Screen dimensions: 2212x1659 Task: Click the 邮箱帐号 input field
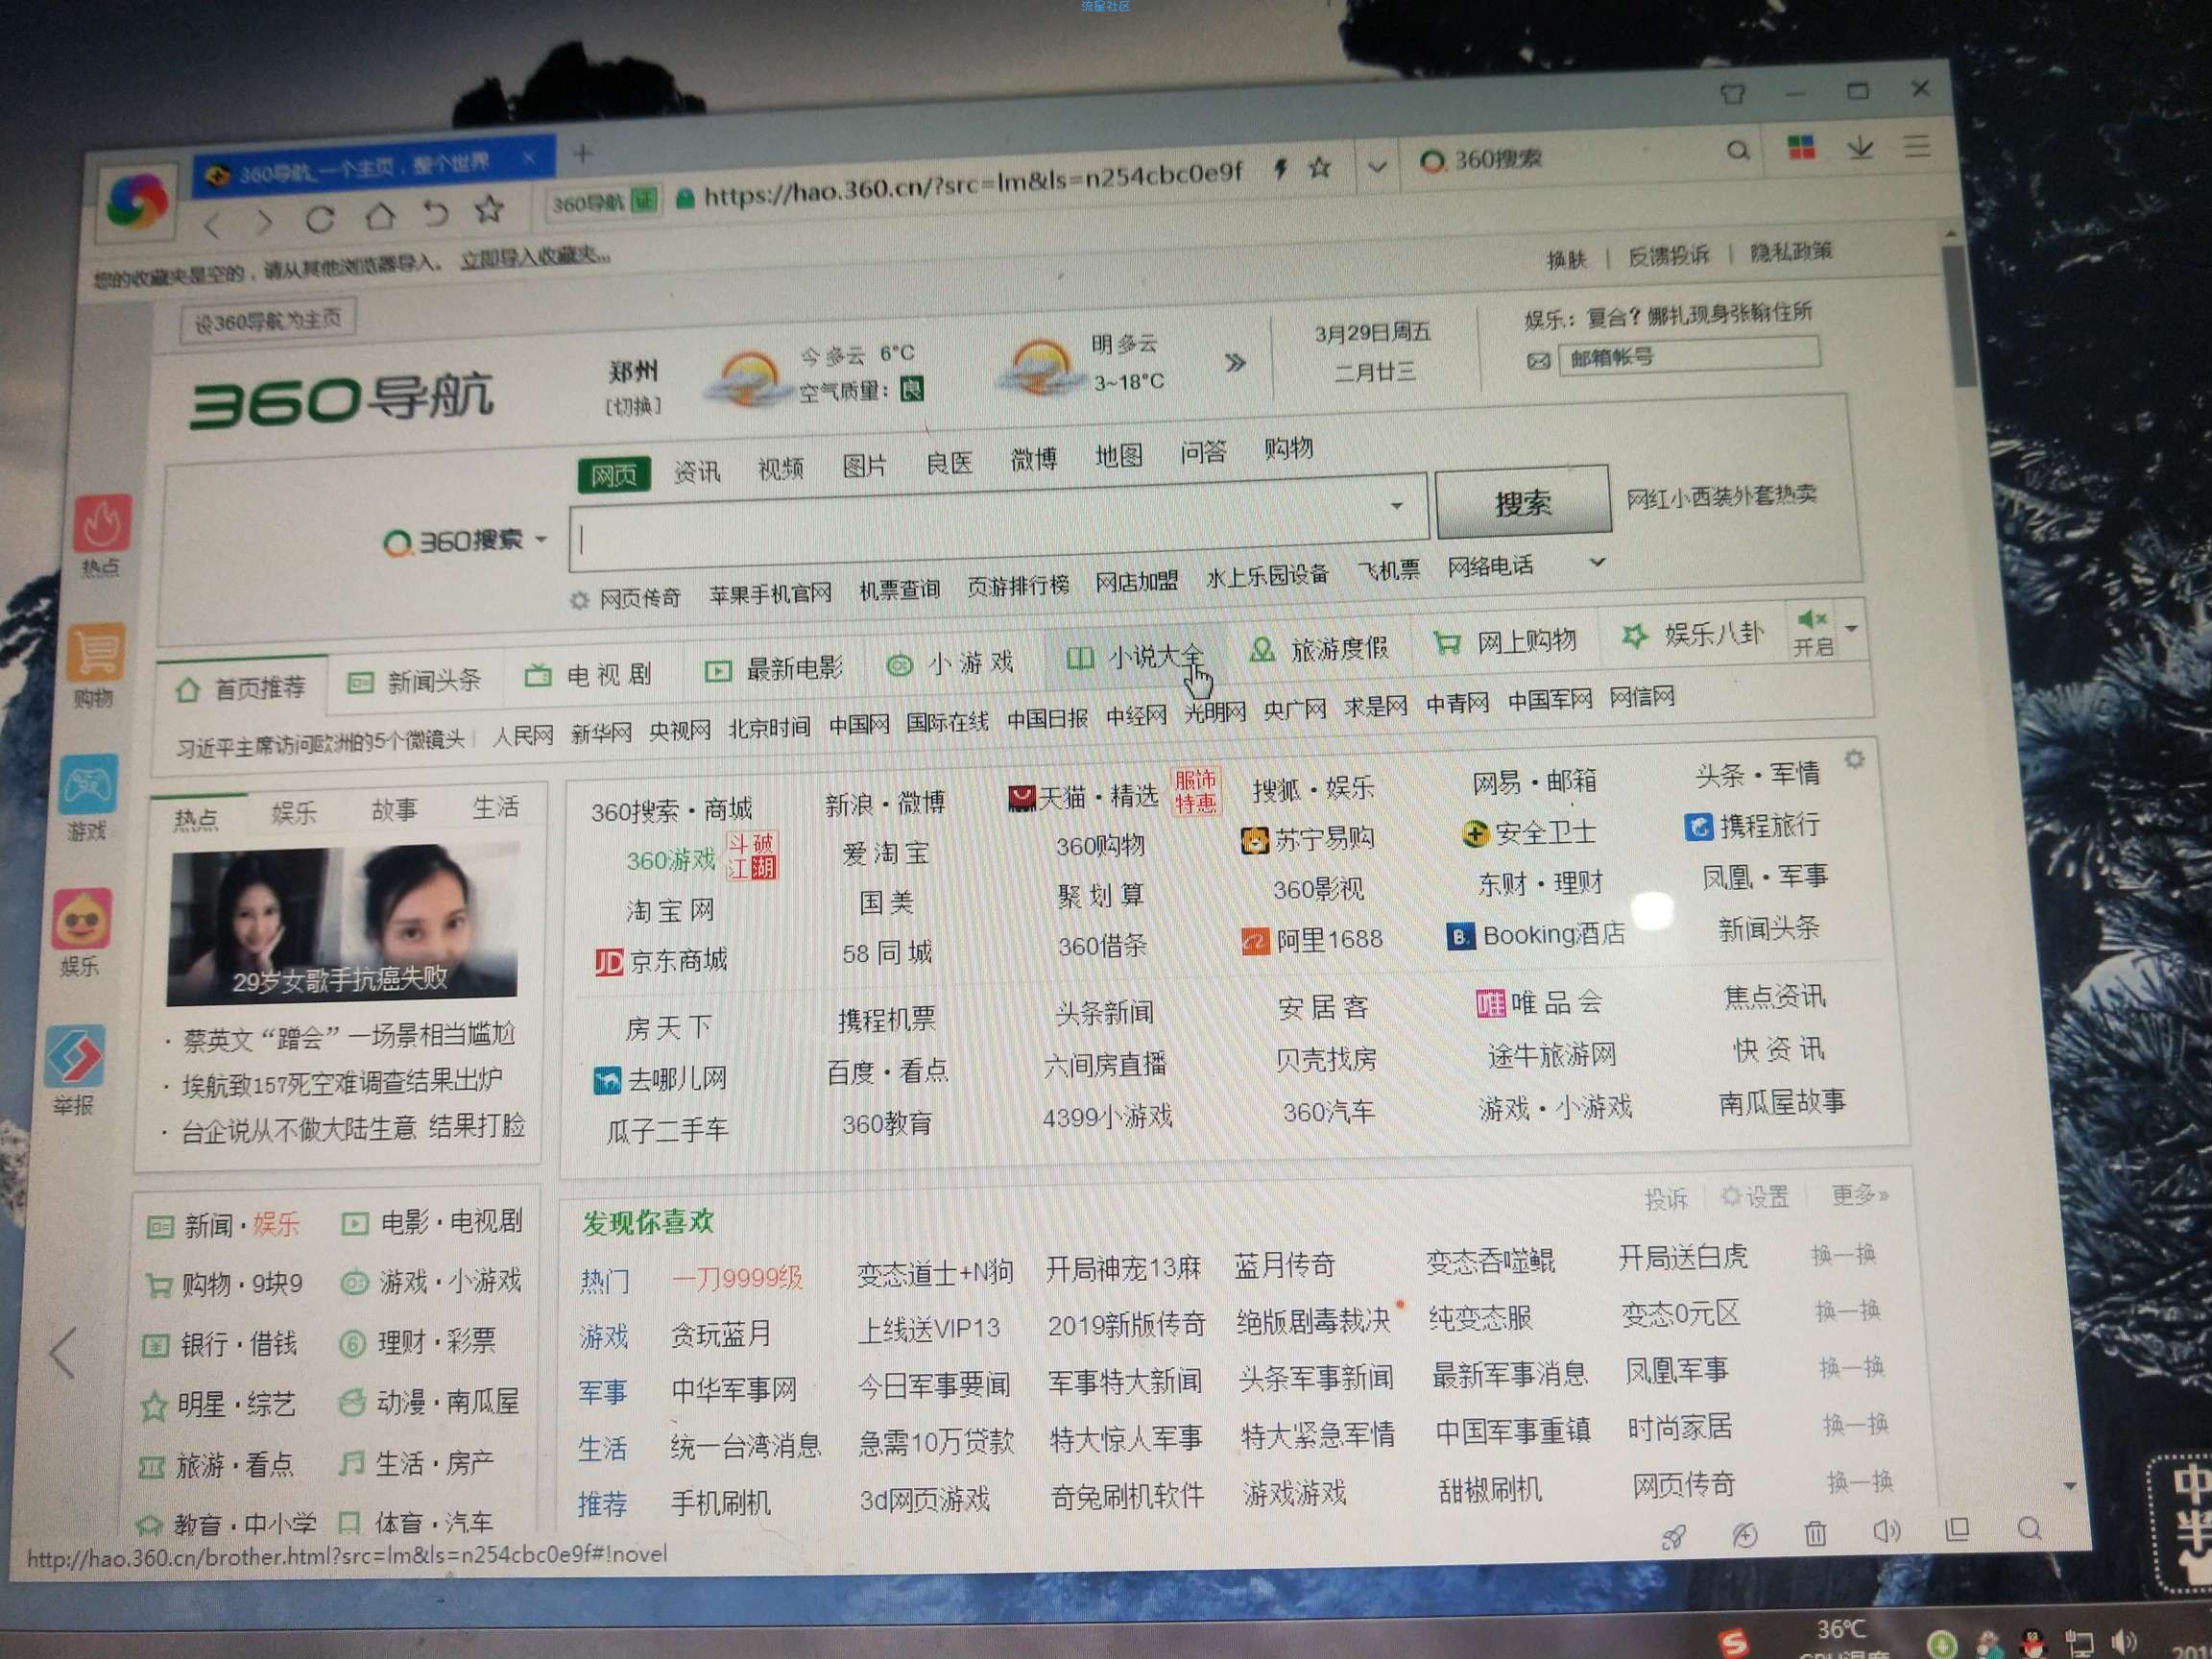coord(1690,355)
